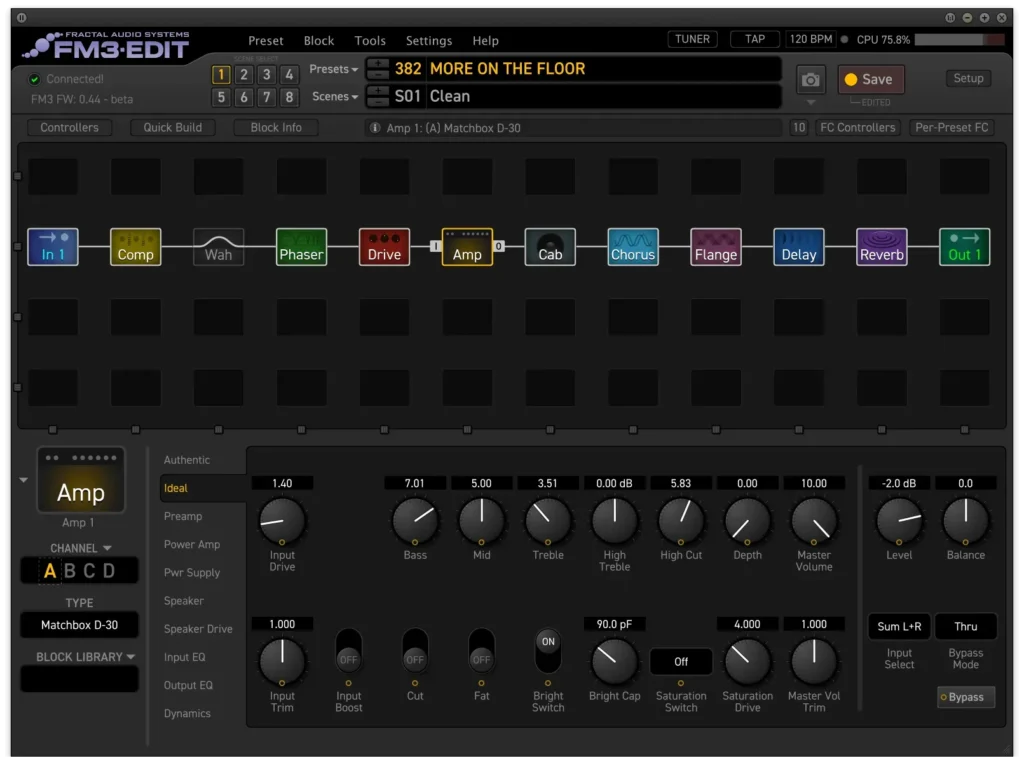Click the Cab block icon
Screen dimensions: 1024x770
(x=550, y=247)
